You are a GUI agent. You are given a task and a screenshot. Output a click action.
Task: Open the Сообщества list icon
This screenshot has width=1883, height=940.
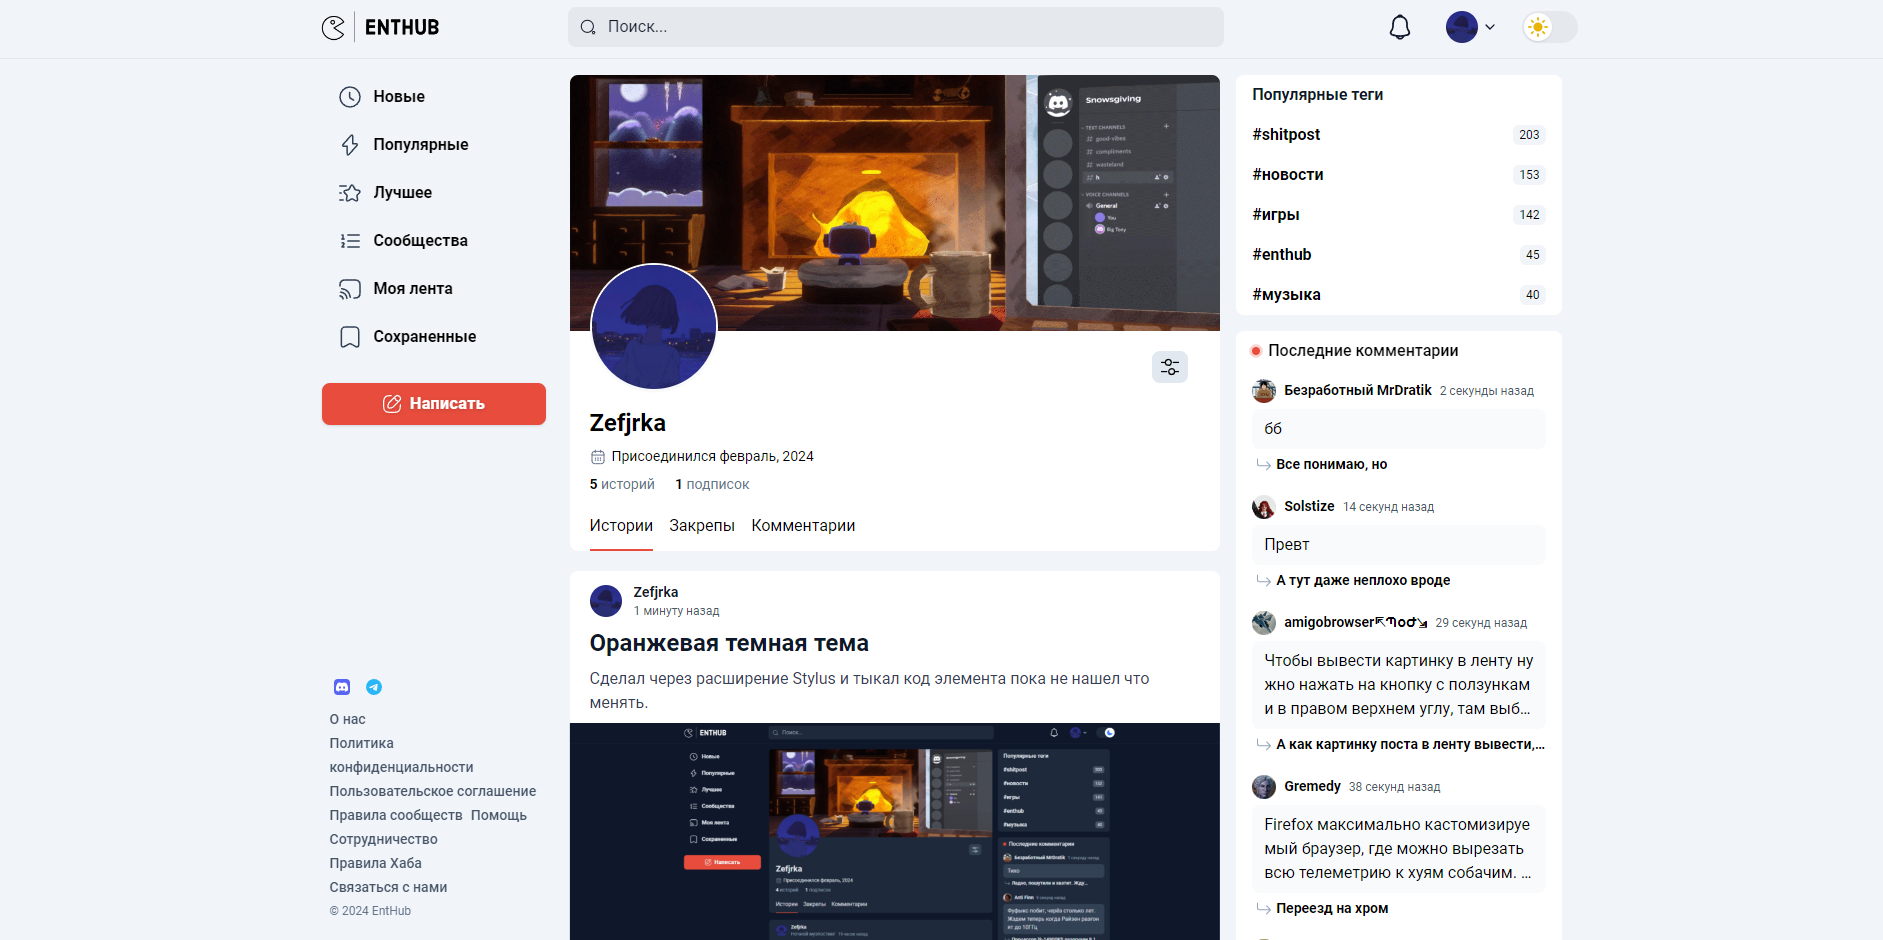pyautogui.click(x=350, y=241)
